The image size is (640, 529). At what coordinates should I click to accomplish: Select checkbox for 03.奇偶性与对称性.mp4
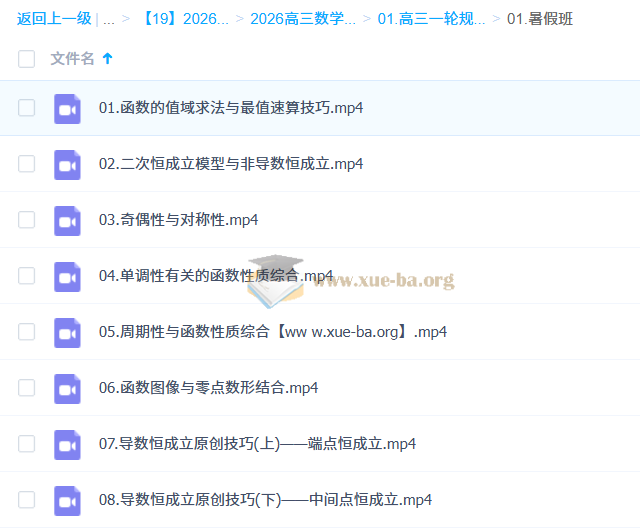click(x=26, y=220)
